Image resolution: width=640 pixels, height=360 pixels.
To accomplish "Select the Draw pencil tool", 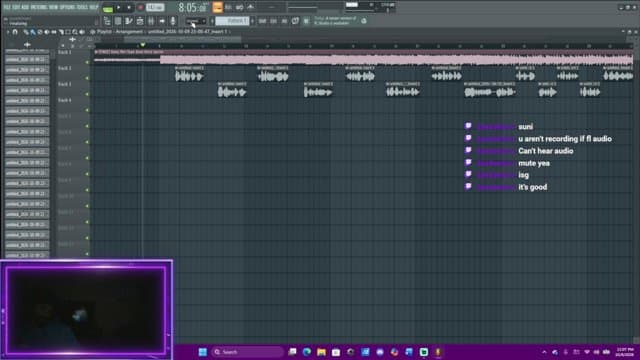I will pos(26,32).
